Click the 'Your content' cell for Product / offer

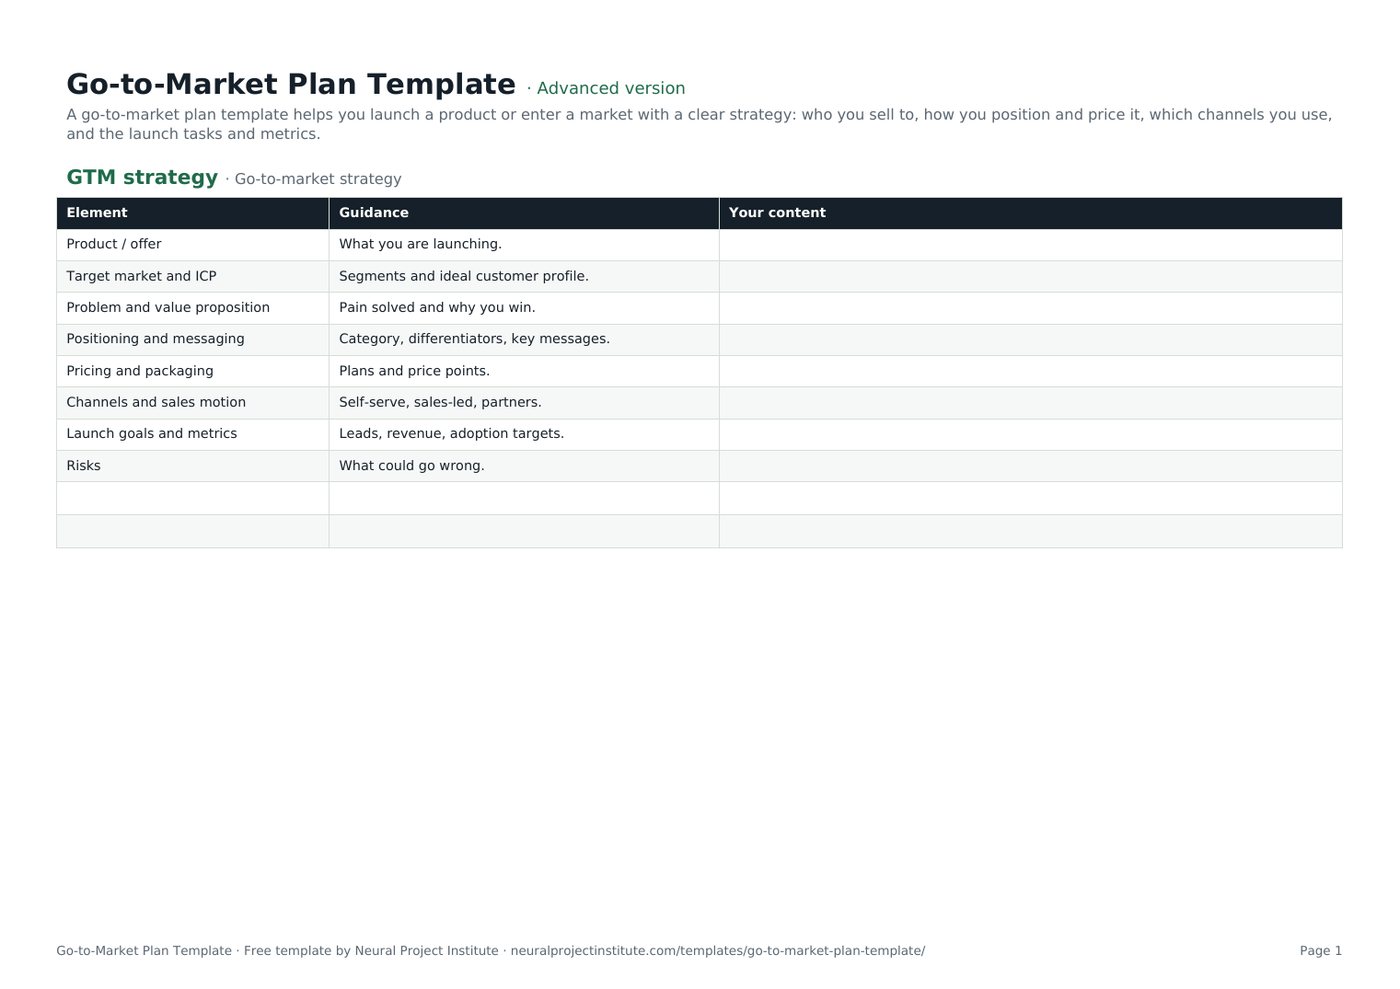click(1030, 245)
